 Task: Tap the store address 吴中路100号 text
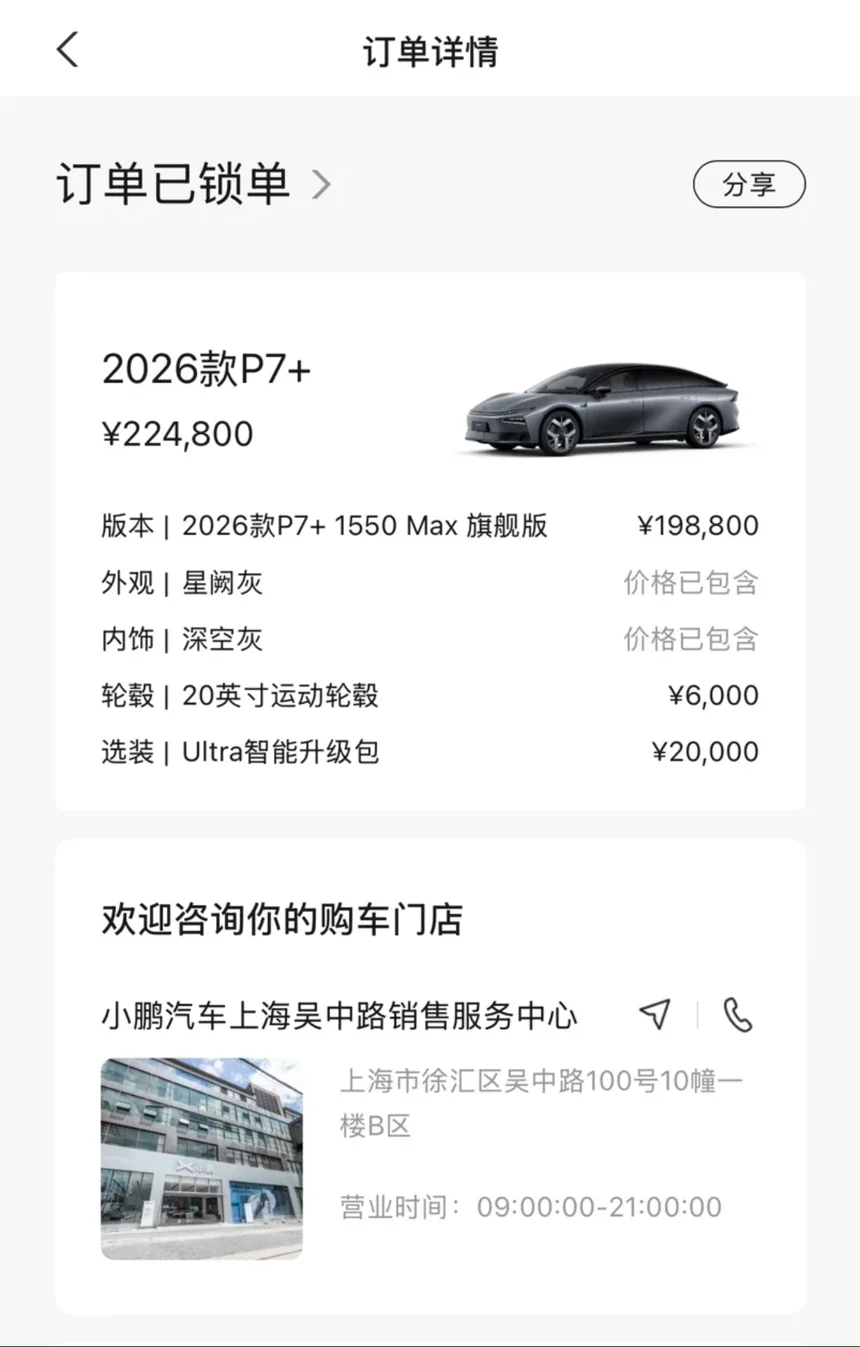(x=540, y=1102)
